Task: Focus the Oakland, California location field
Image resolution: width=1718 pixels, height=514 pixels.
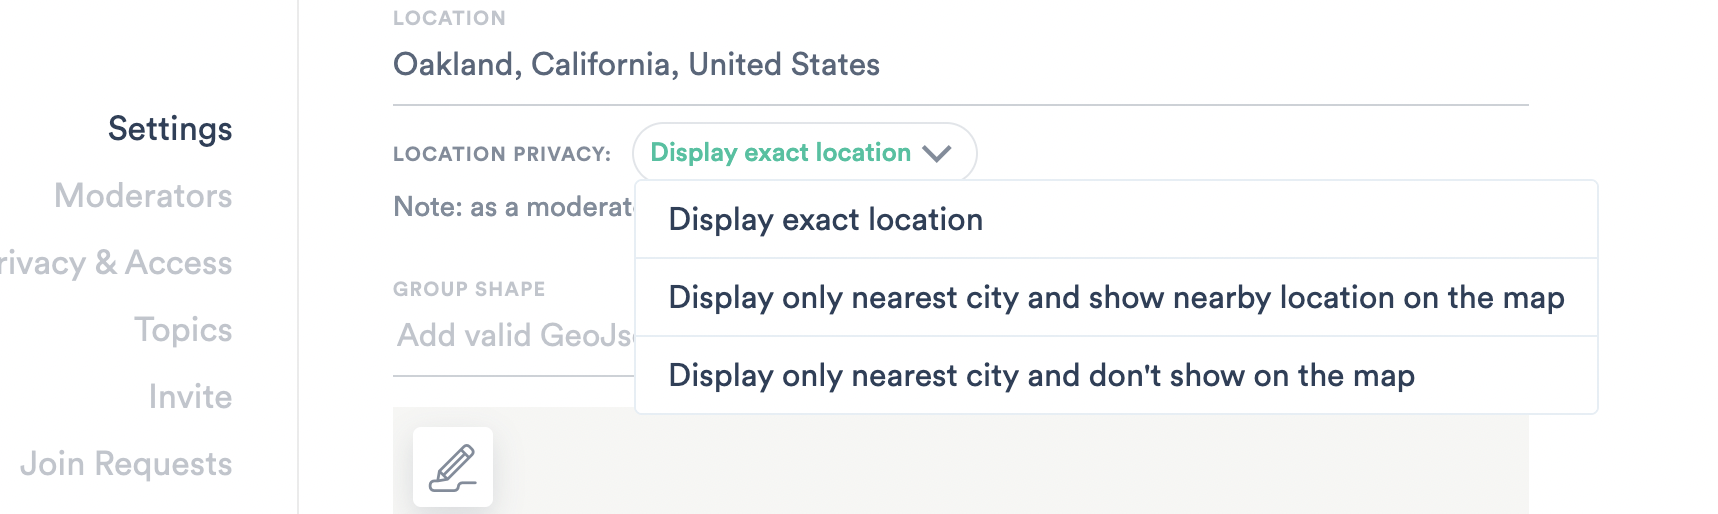Action: (x=960, y=65)
